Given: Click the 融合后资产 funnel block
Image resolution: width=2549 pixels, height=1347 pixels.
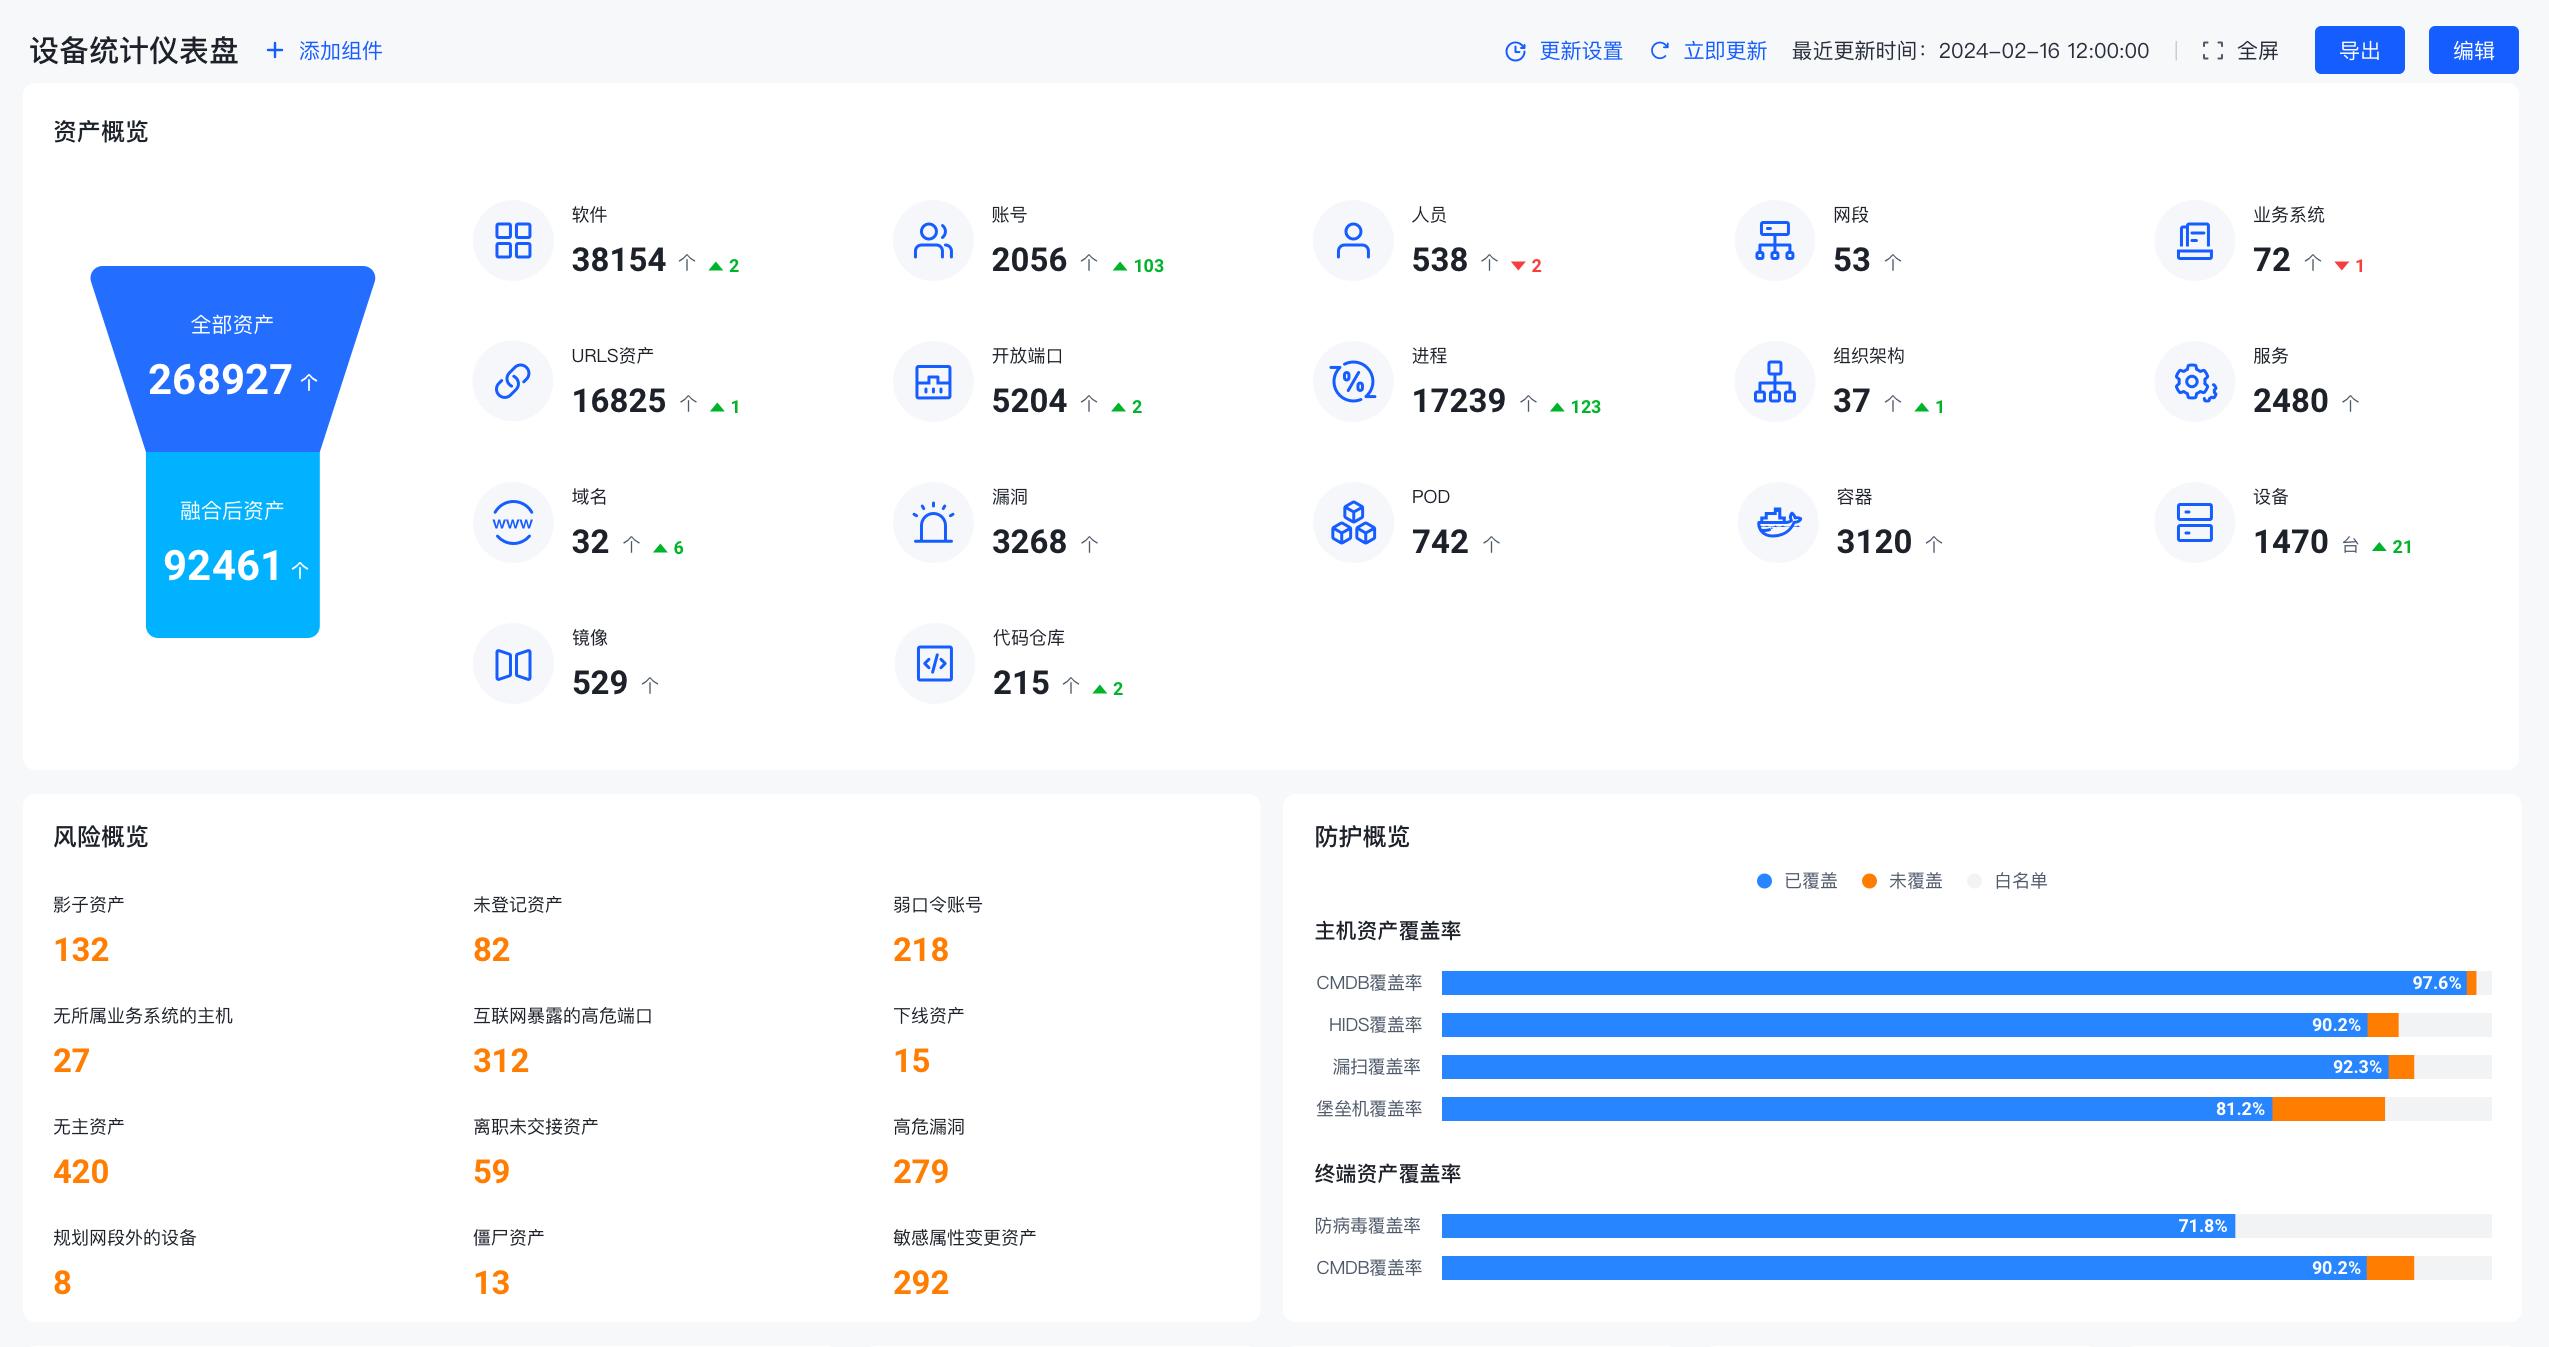Looking at the screenshot, I should coord(232,545).
